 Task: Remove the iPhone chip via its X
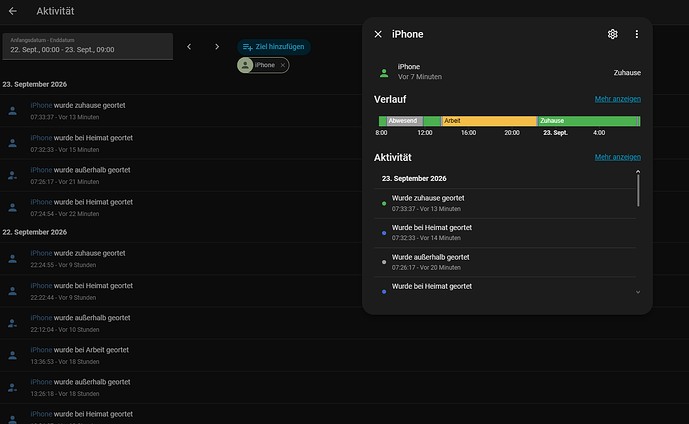[x=283, y=65]
